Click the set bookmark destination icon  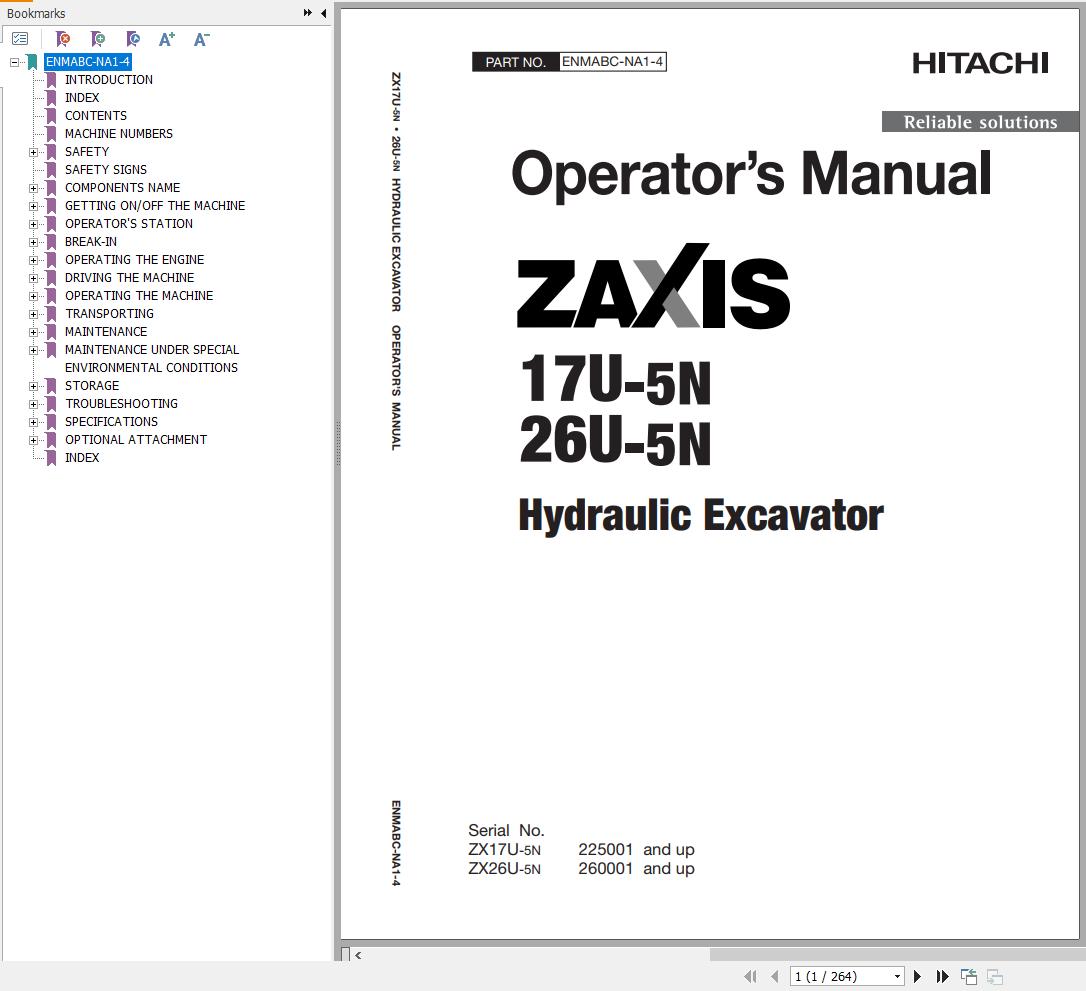click(132, 39)
